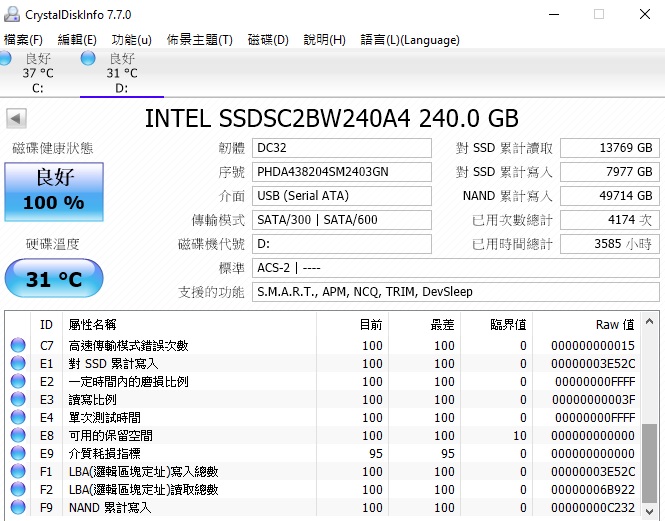Click status orb for attribute E2
The image size is (665, 521).
point(18,381)
